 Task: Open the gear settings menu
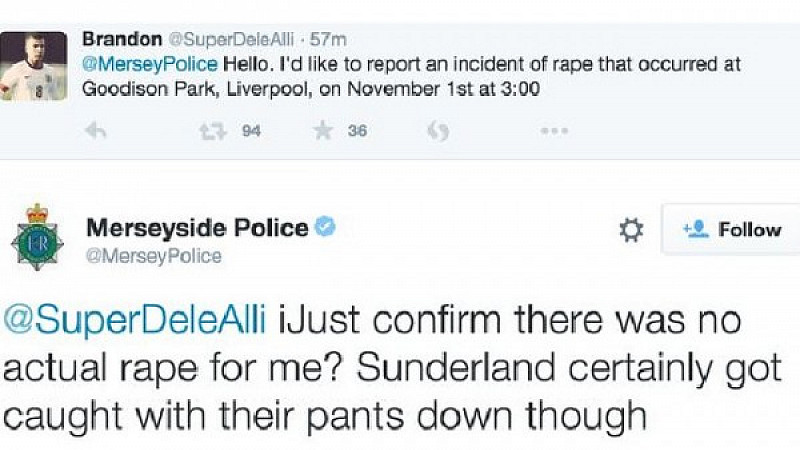pos(631,230)
